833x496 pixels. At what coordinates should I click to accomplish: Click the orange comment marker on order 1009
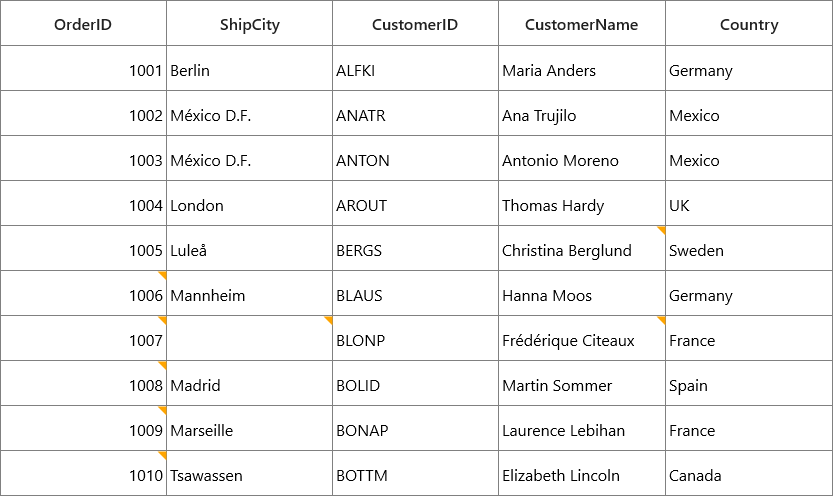pyautogui.click(x=163, y=410)
